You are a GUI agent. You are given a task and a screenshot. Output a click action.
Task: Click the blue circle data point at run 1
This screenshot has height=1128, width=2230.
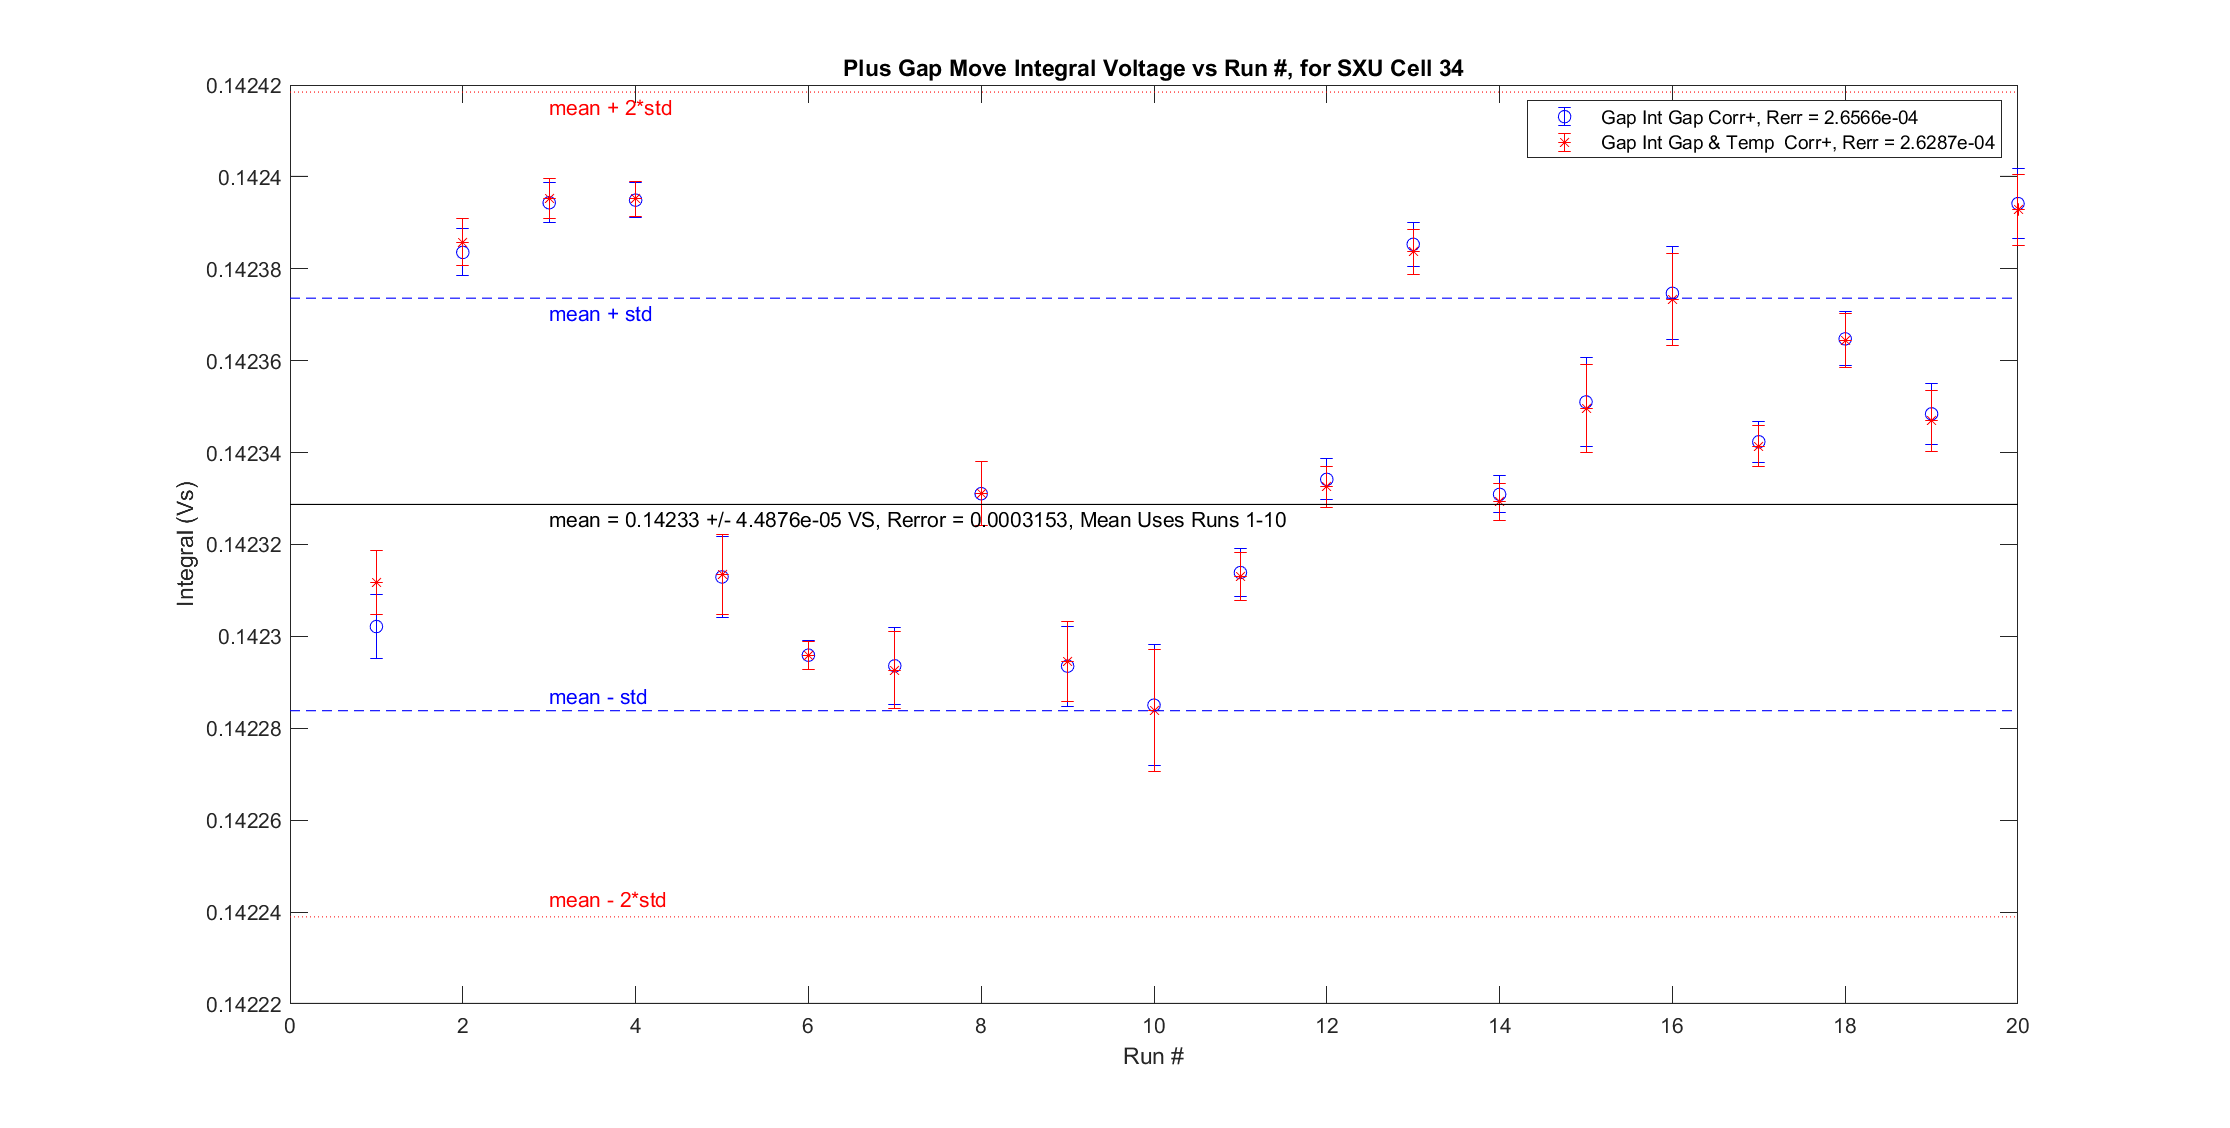(x=376, y=627)
